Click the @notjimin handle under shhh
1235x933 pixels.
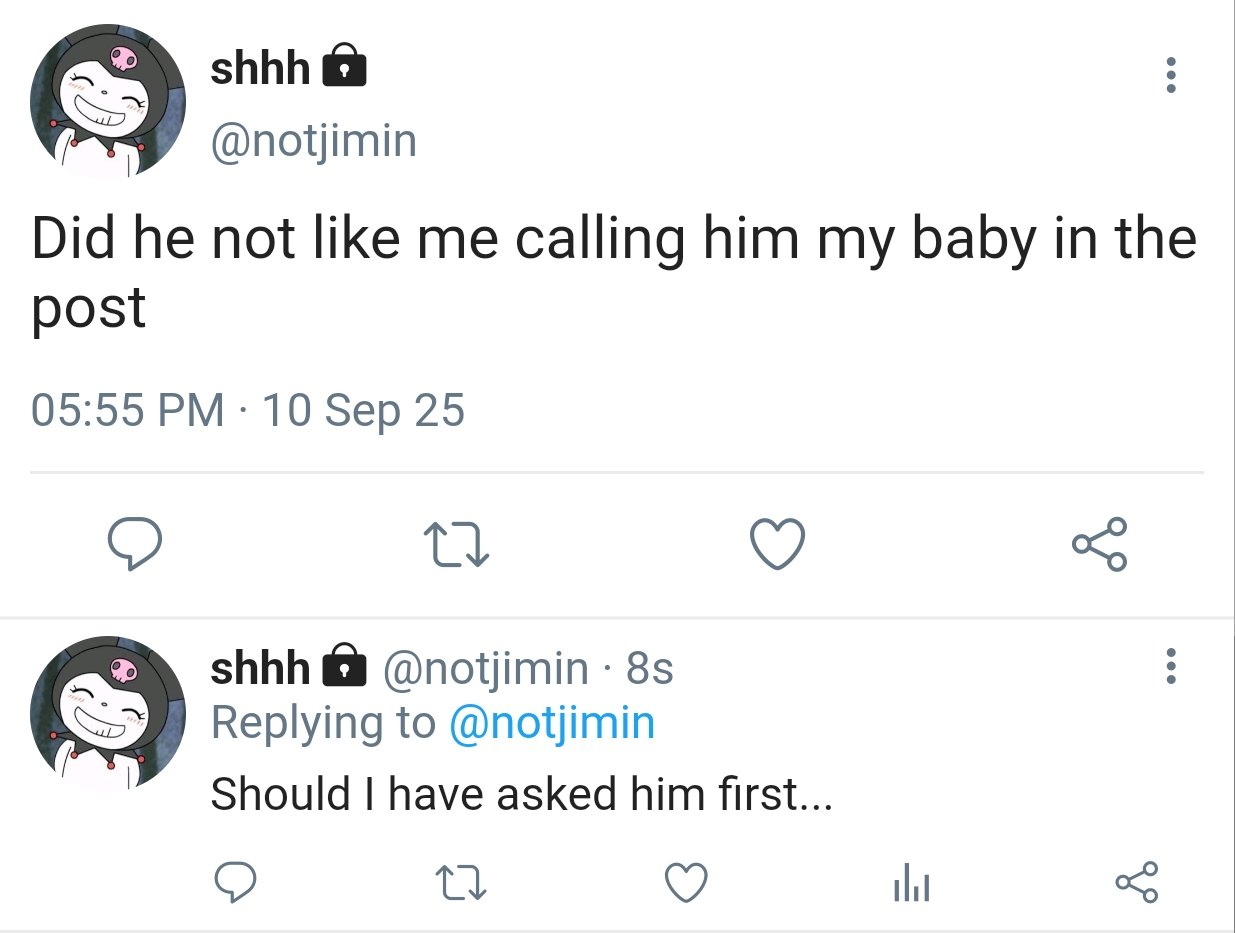[x=313, y=141]
